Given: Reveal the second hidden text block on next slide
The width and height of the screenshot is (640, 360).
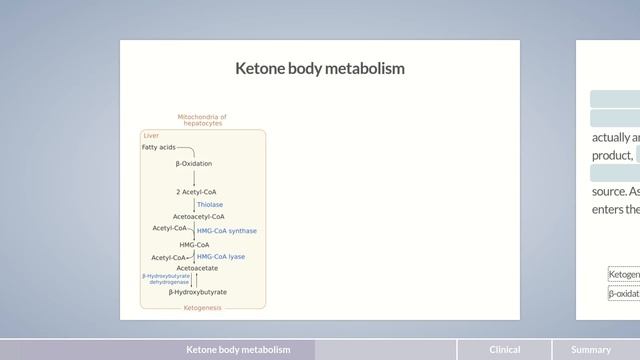Looking at the screenshot, I should (x=615, y=118).
